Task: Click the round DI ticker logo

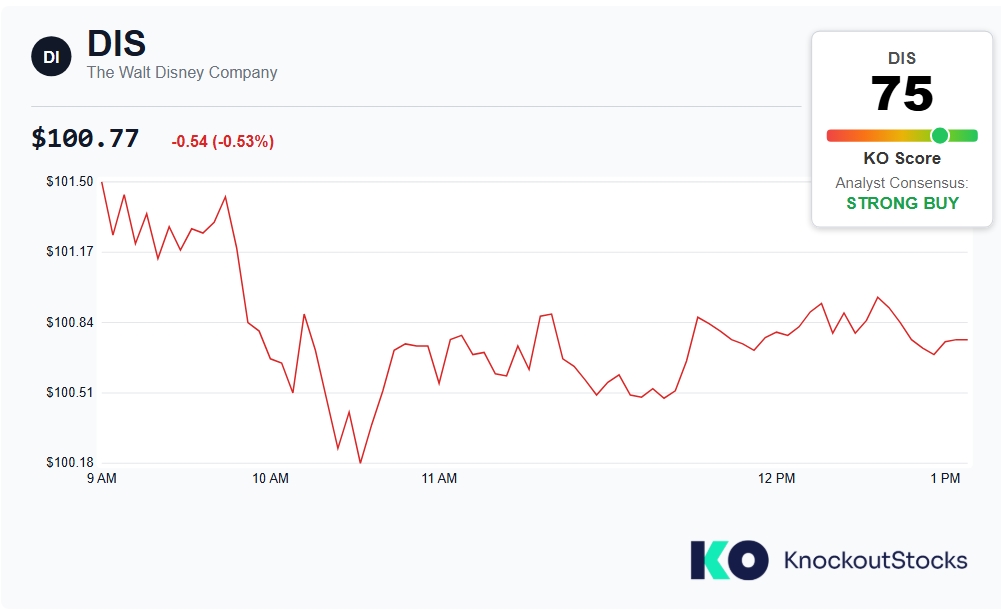Action: click(x=51, y=56)
